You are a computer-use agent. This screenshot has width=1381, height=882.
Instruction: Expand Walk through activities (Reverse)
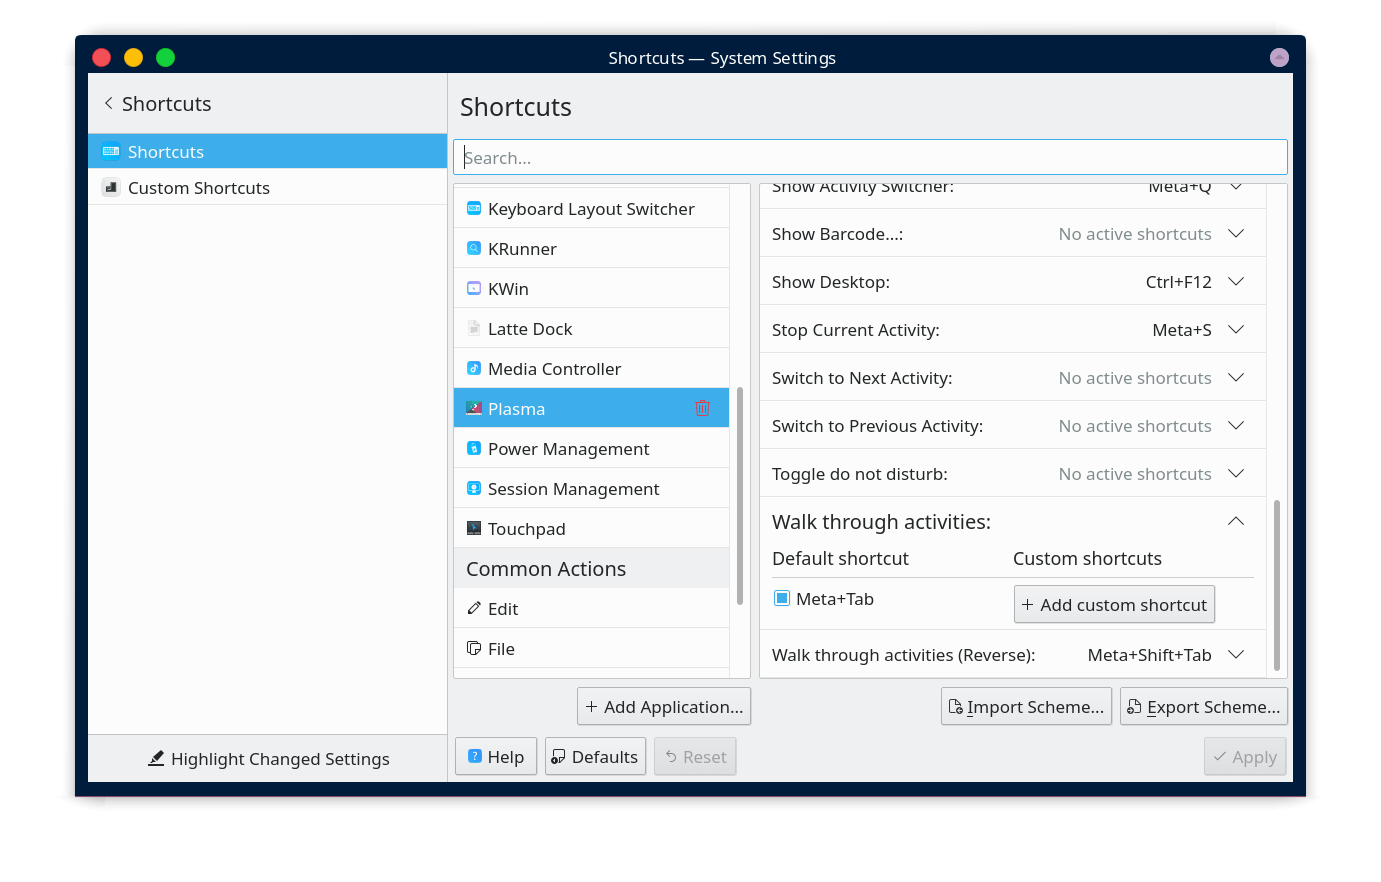click(x=1236, y=655)
